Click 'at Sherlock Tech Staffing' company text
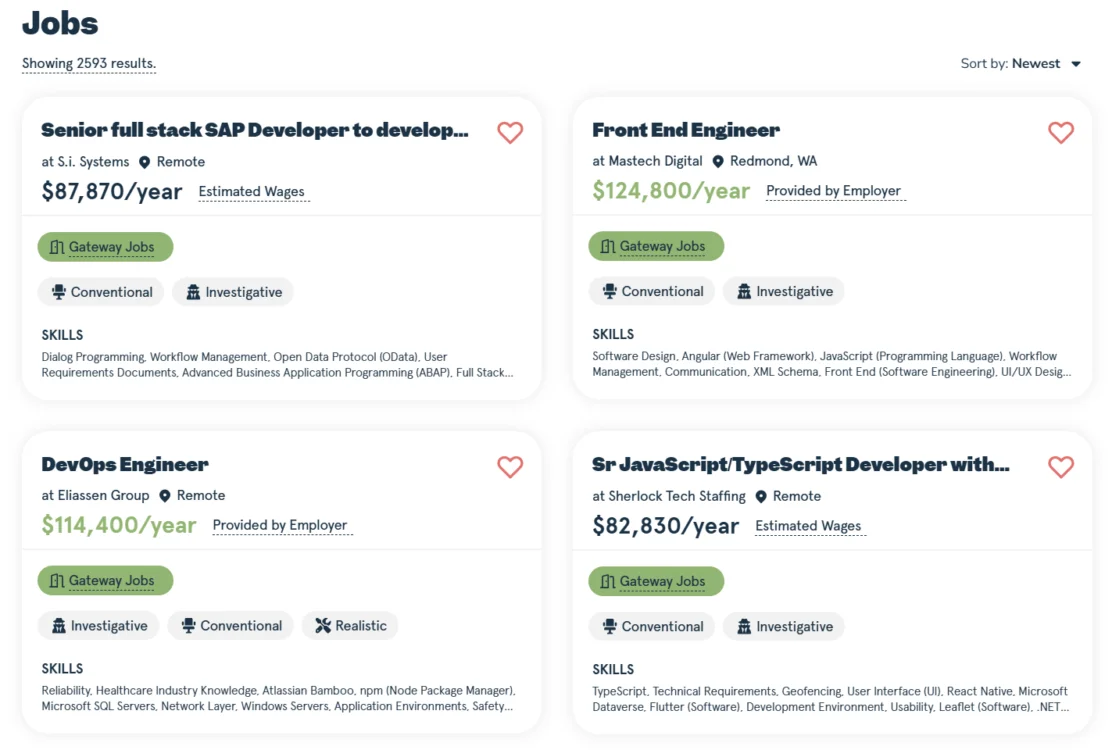 (669, 496)
